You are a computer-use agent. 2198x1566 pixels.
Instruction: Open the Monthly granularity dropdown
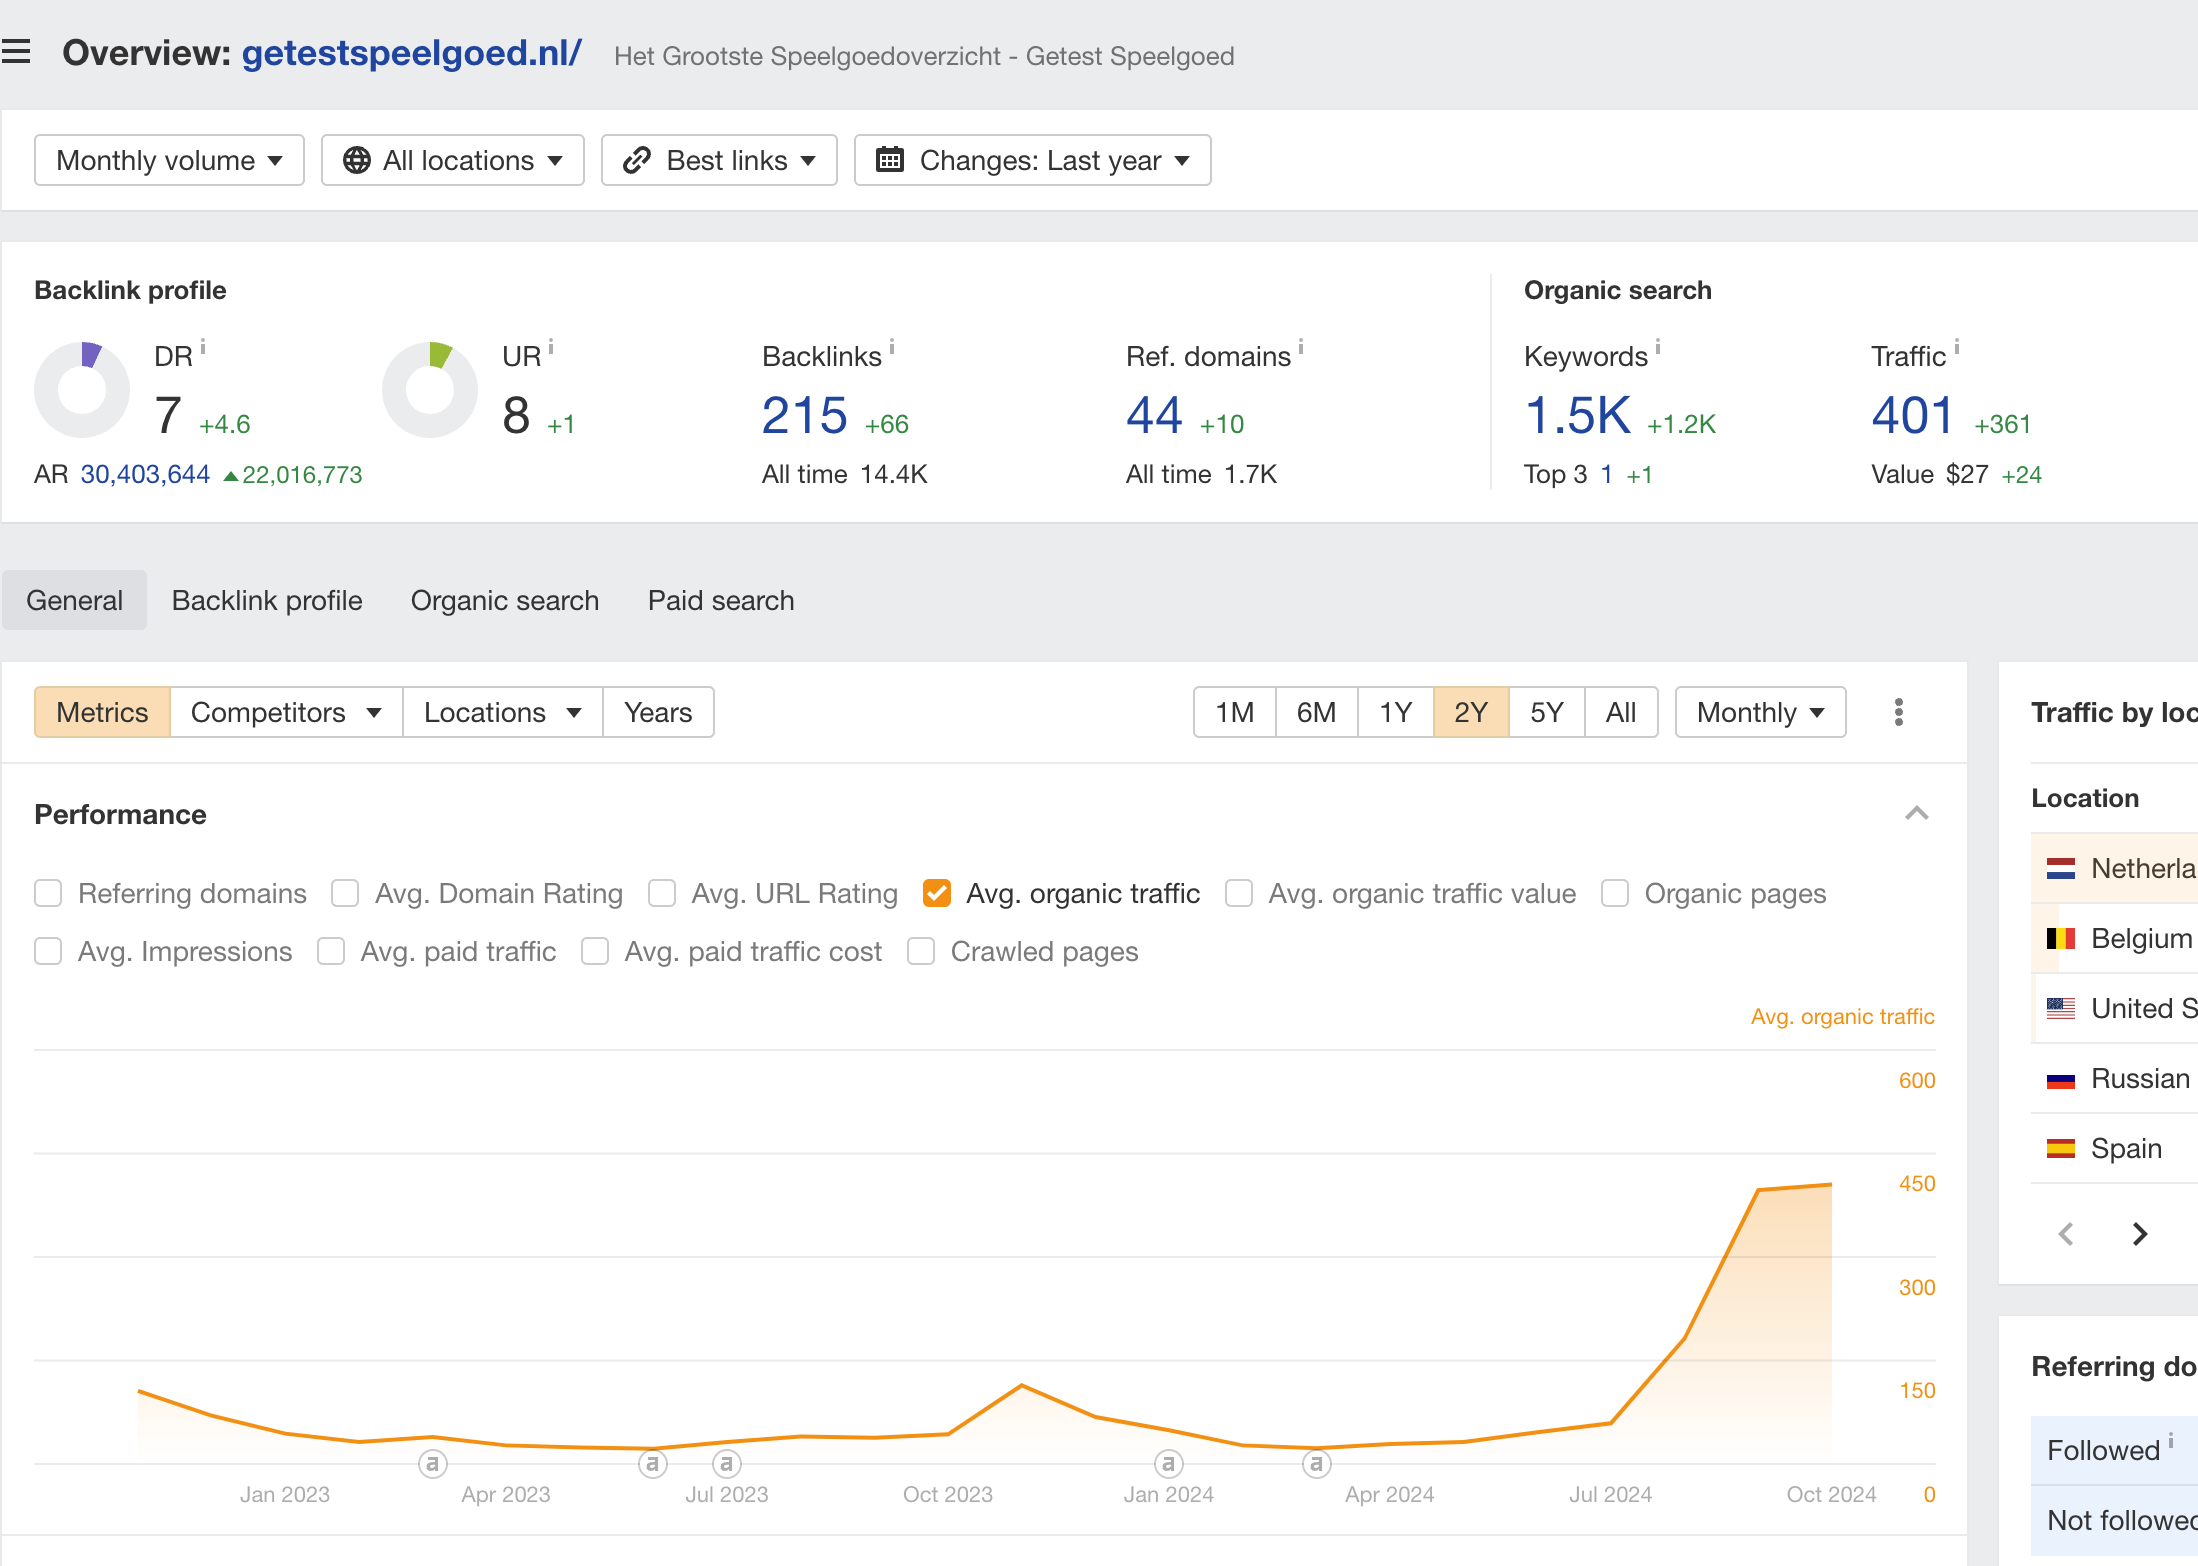1760,712
